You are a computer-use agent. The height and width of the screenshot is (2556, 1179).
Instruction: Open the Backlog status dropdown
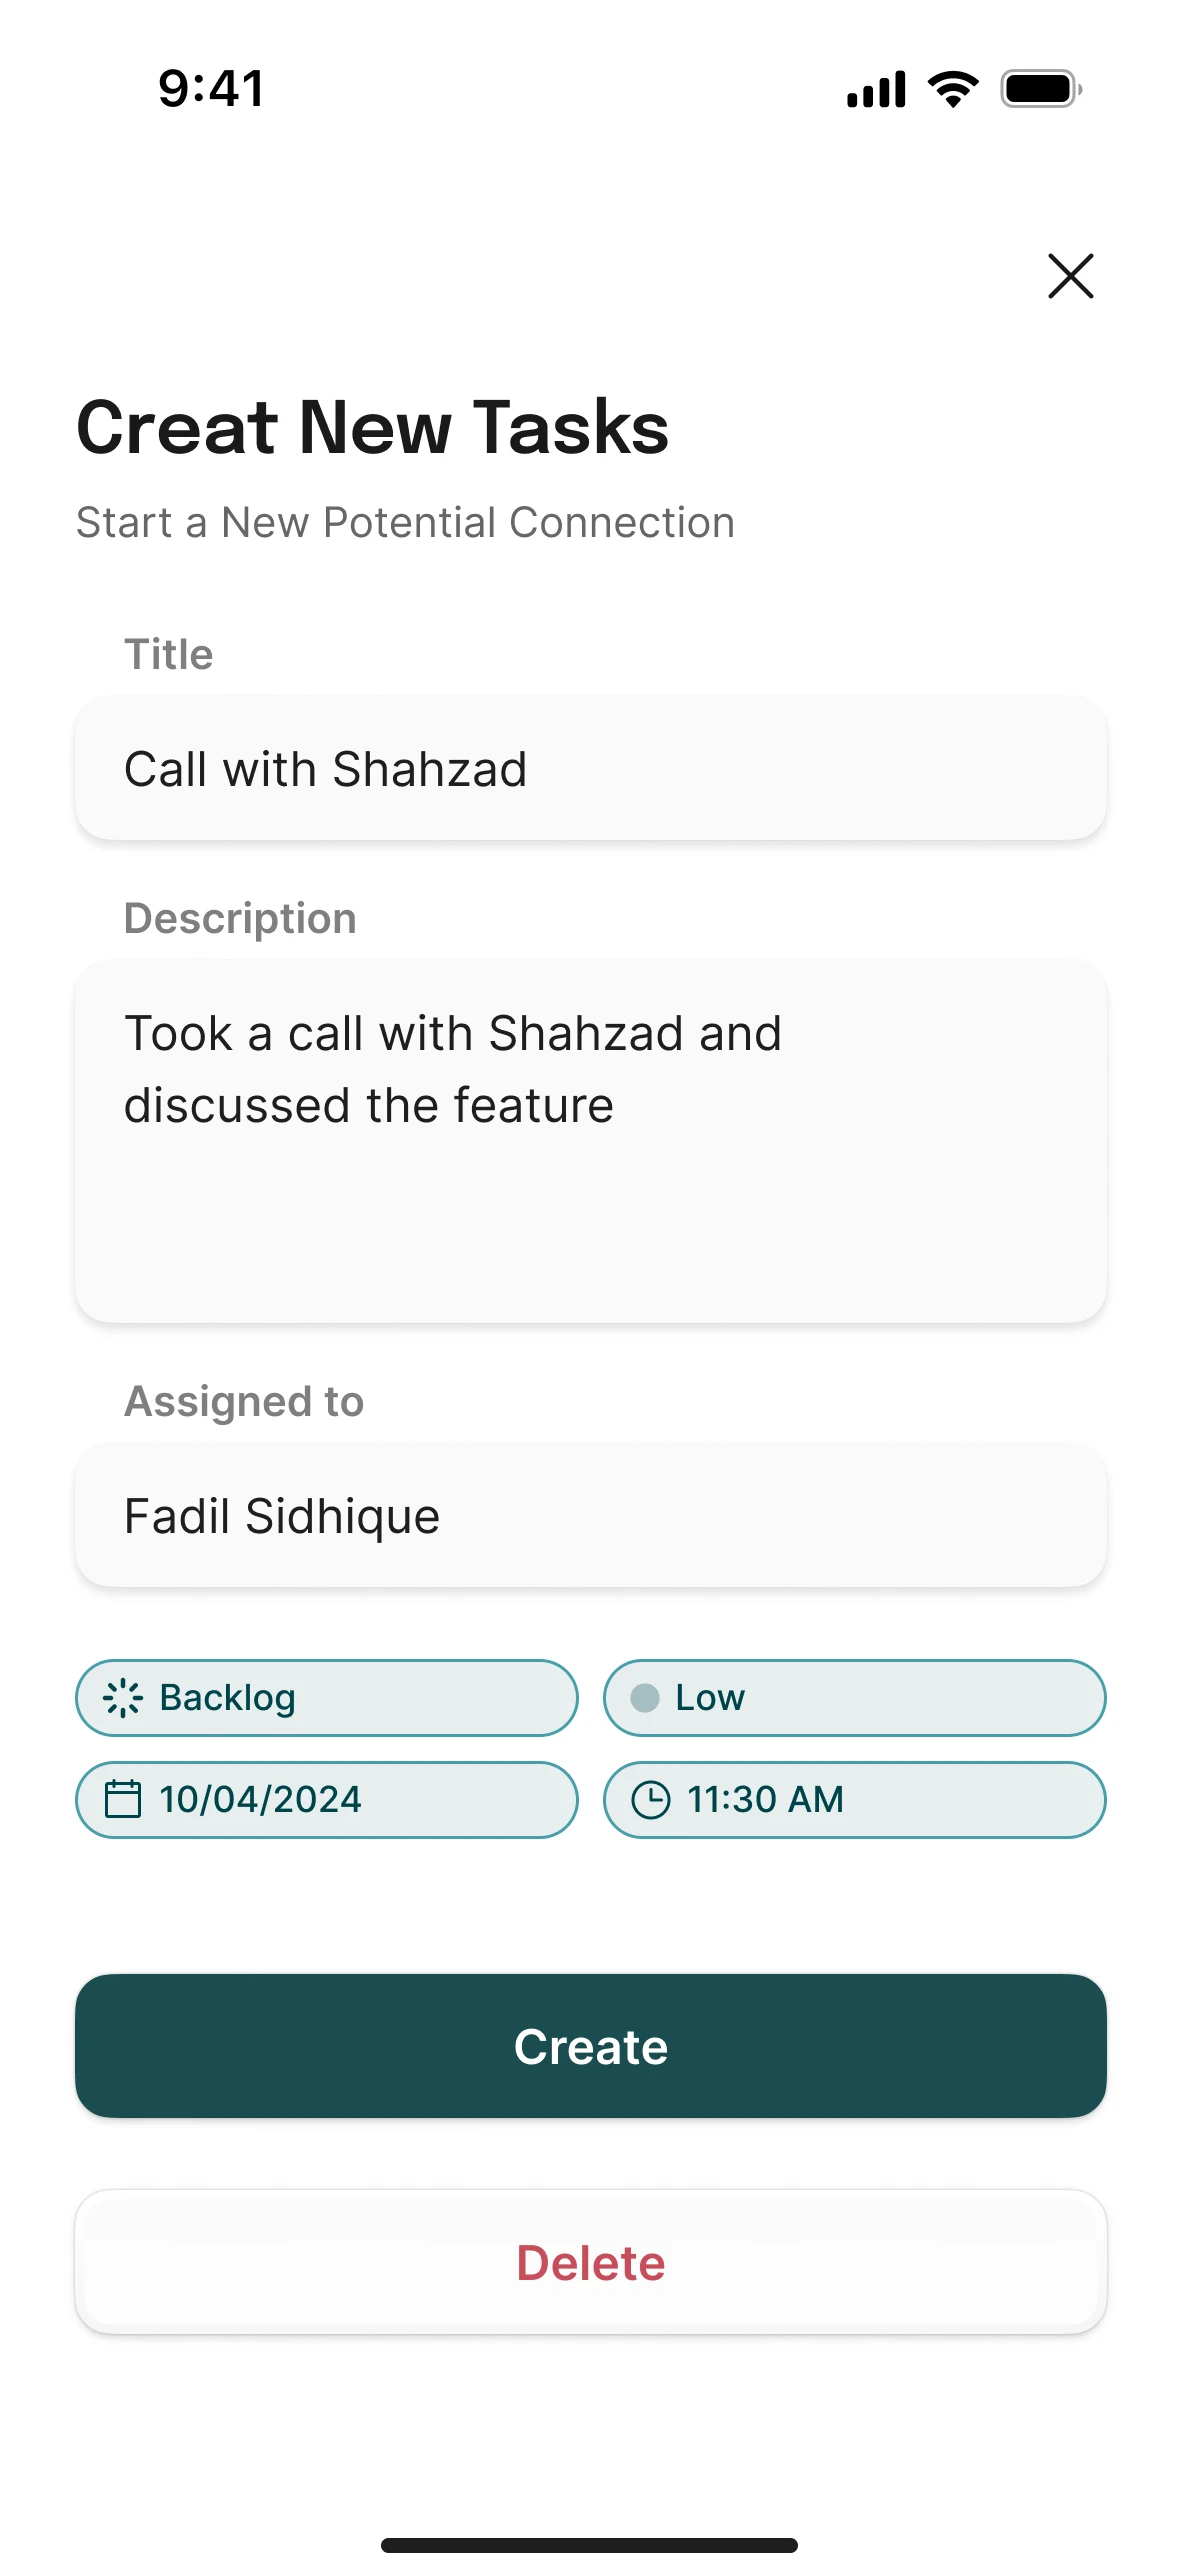coord(327,1698)
